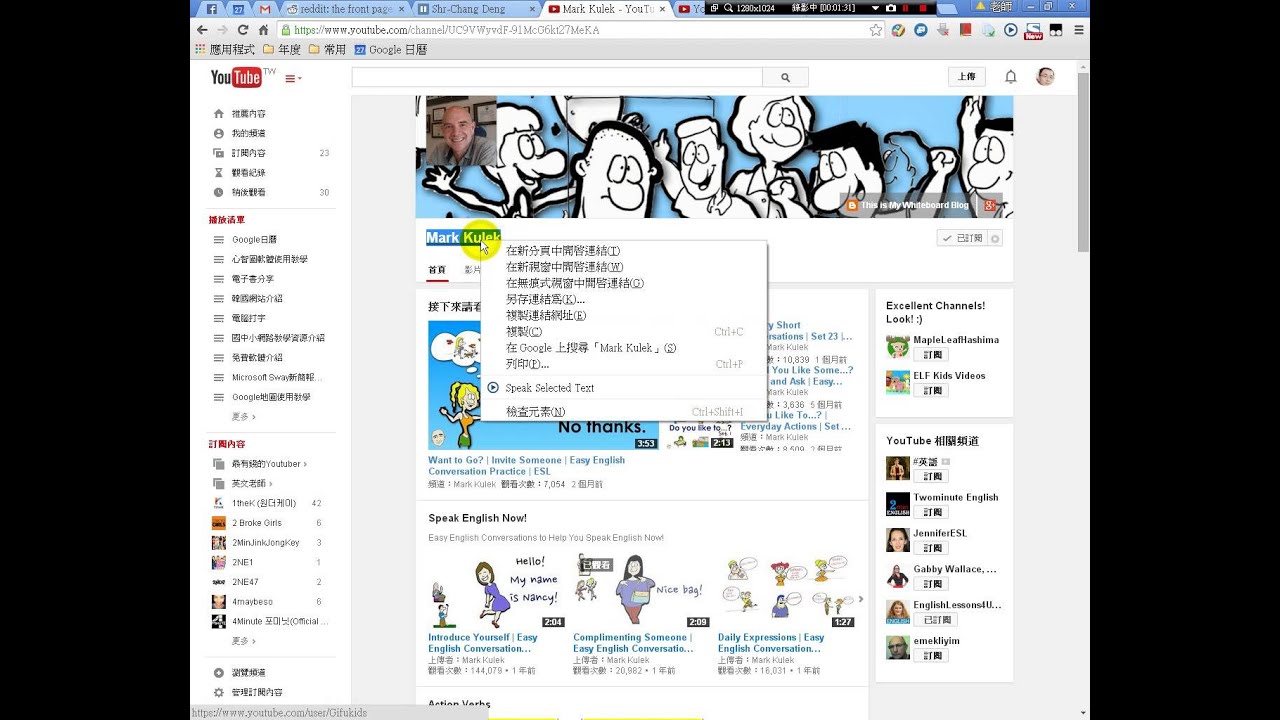The image size is (1280, 720).
Task: Open the sidebar clock Watch Later entry
Action: click(x=219, y=192)
